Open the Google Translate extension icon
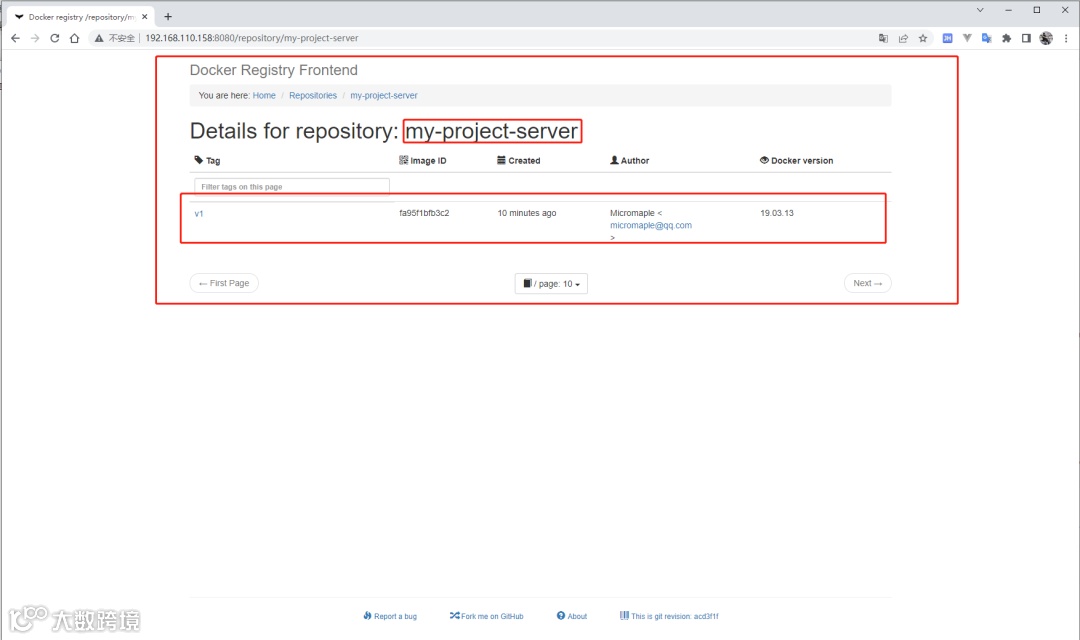Viewport: 1080px width, 640px height. [x=986, y=38]
